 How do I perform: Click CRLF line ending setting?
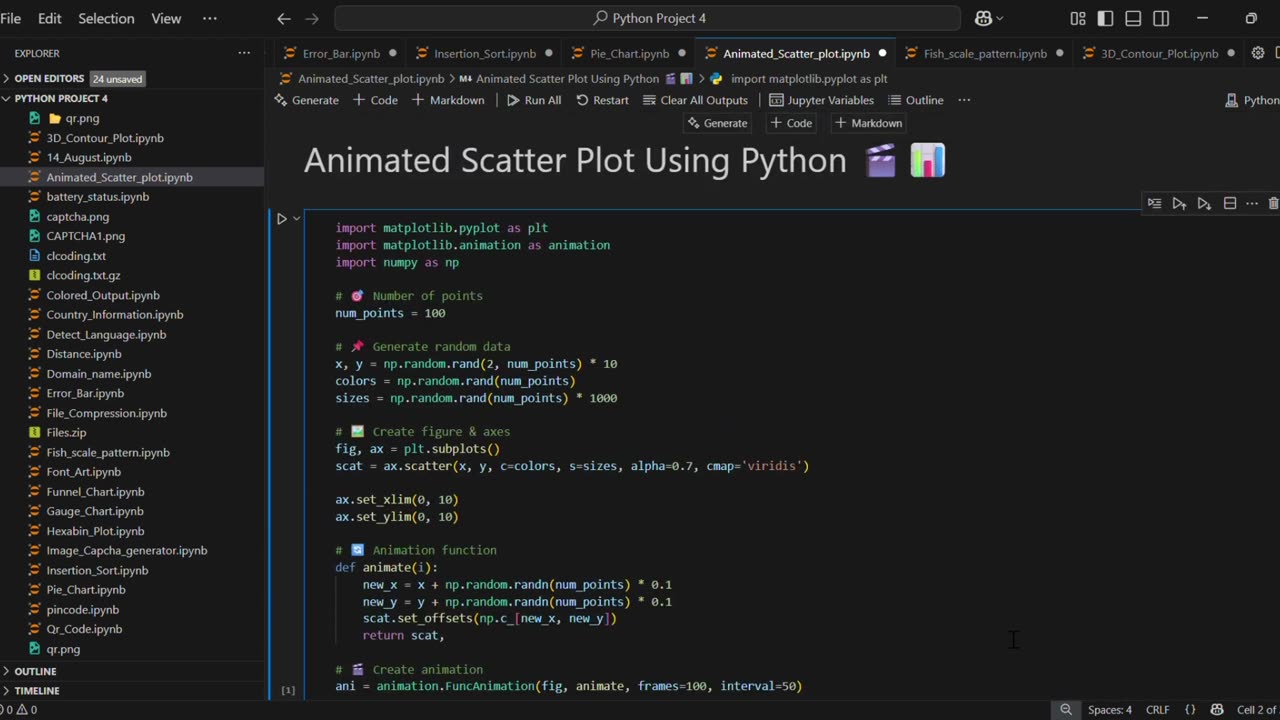[1158, 710]
